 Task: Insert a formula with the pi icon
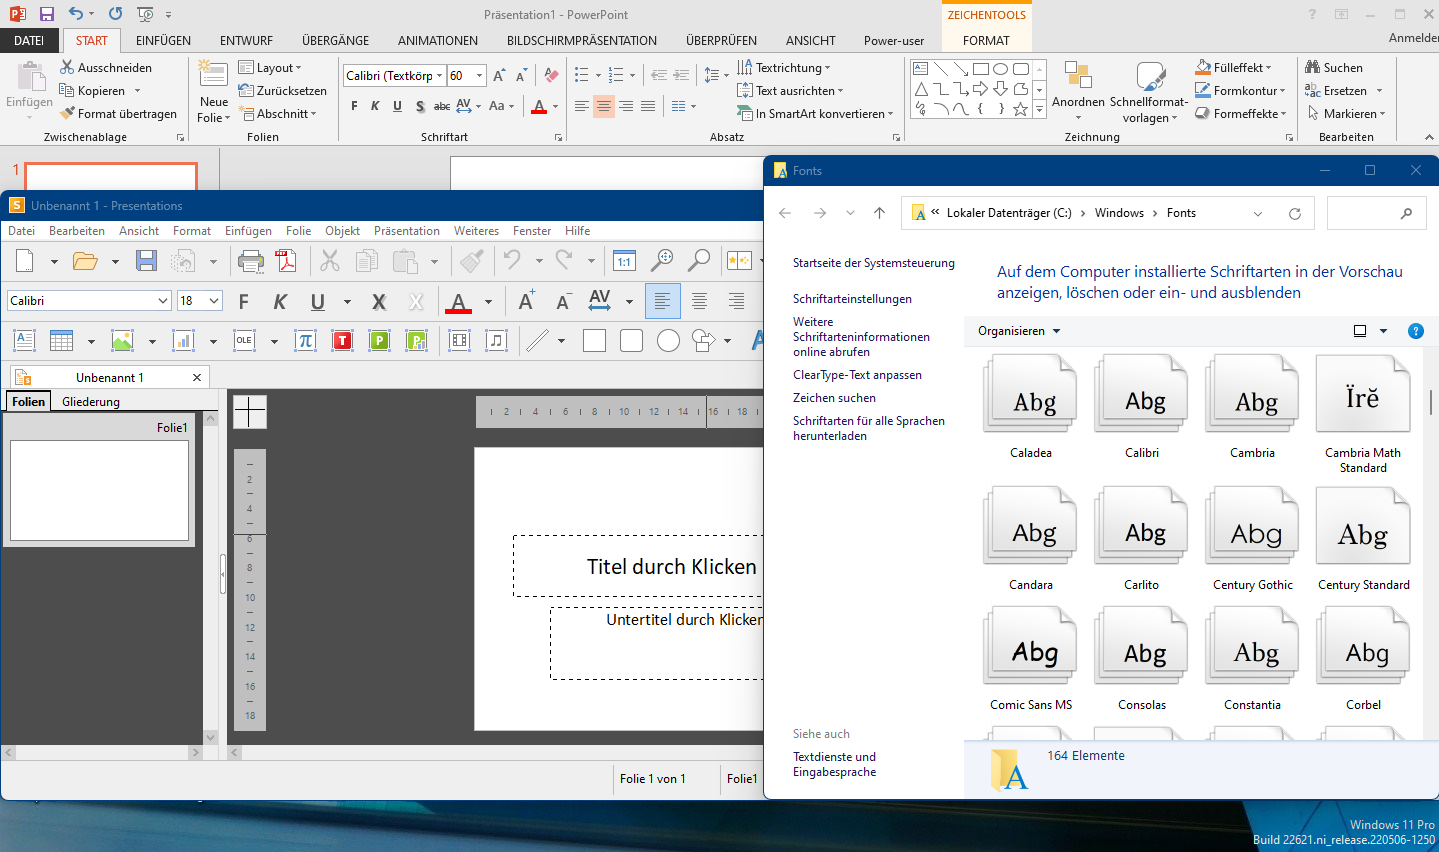[x=305, y=340]
